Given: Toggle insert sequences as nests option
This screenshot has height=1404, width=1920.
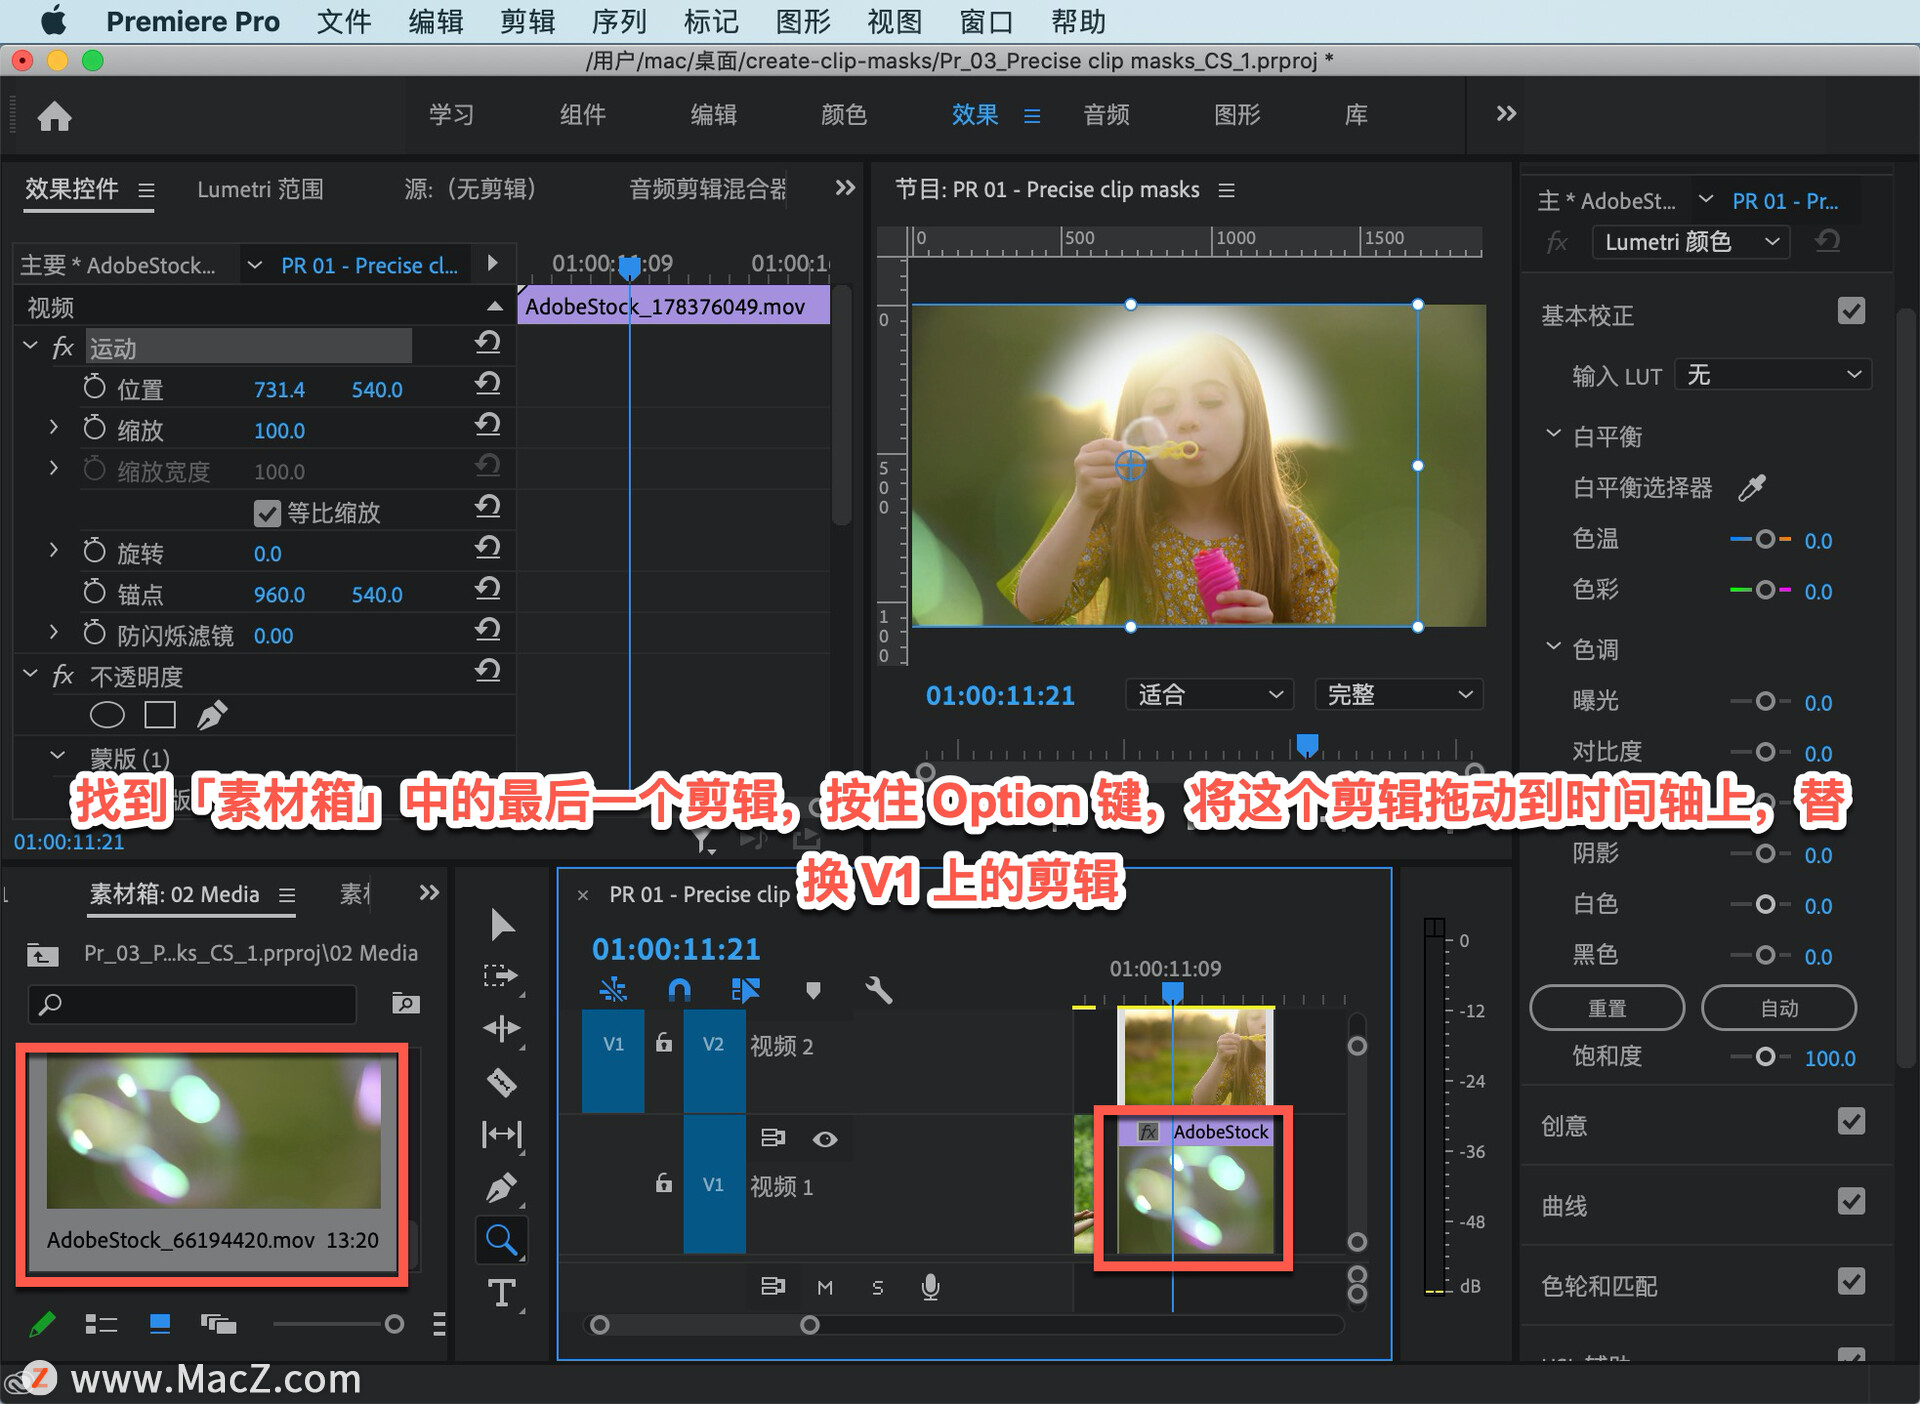Looking at the screenshot, I should (x=613, y=990).
